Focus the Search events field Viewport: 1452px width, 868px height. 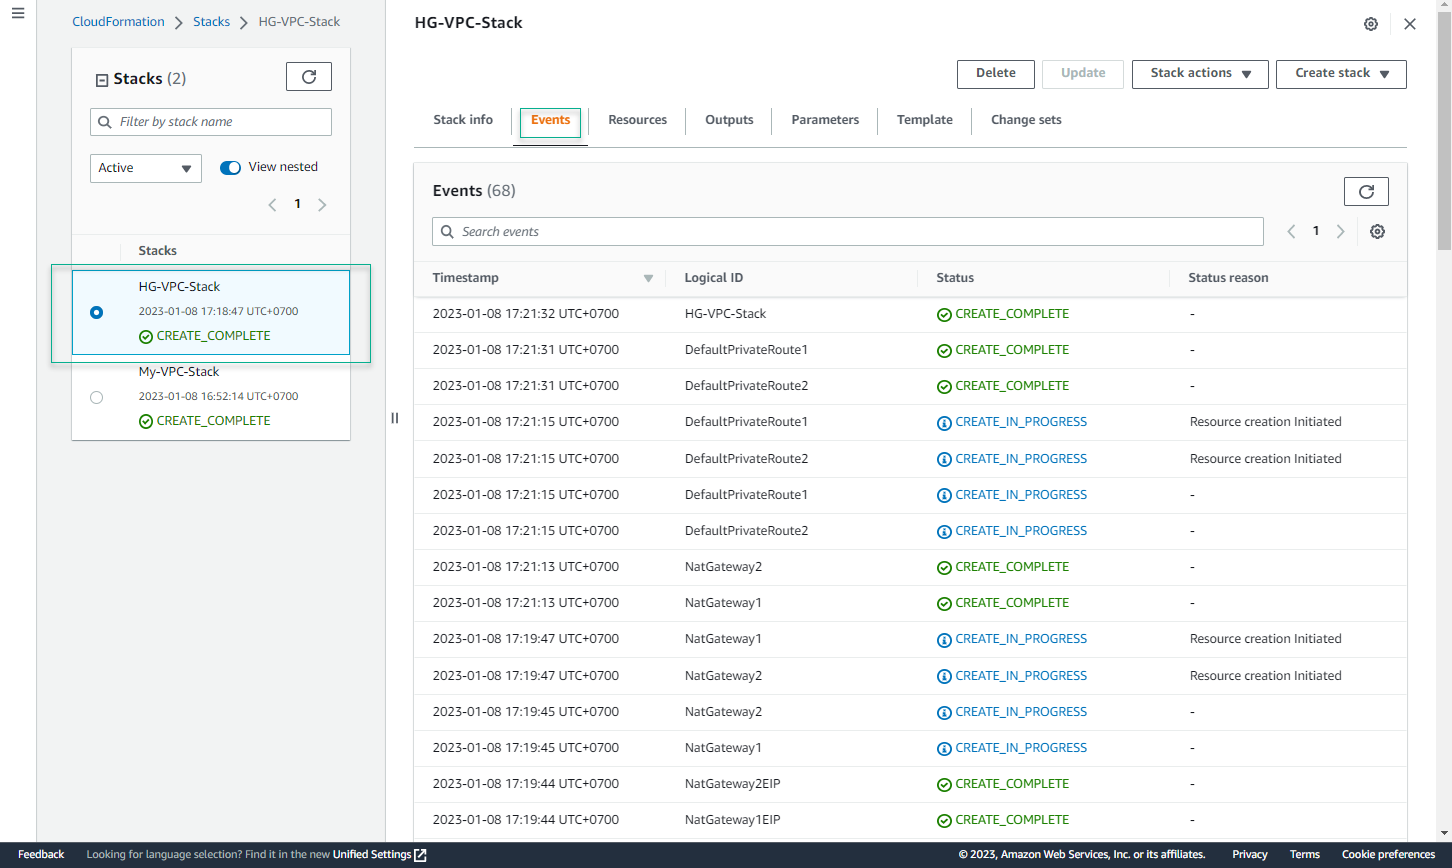point(848,231)
